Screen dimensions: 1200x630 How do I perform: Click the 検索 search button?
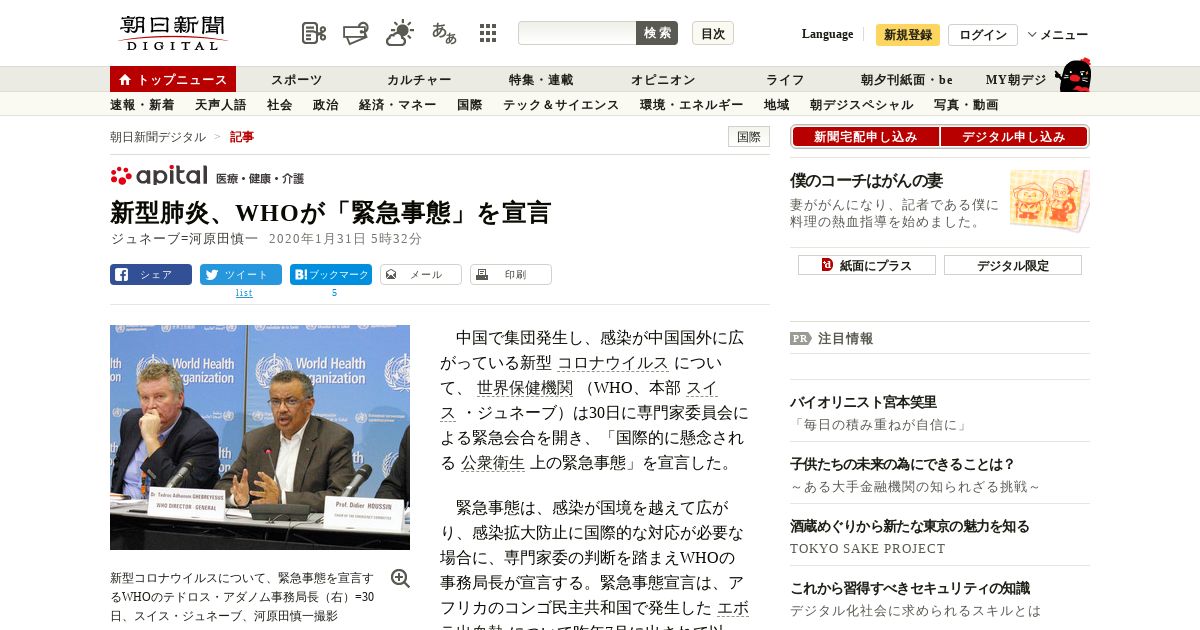click(x=657, y=33)
